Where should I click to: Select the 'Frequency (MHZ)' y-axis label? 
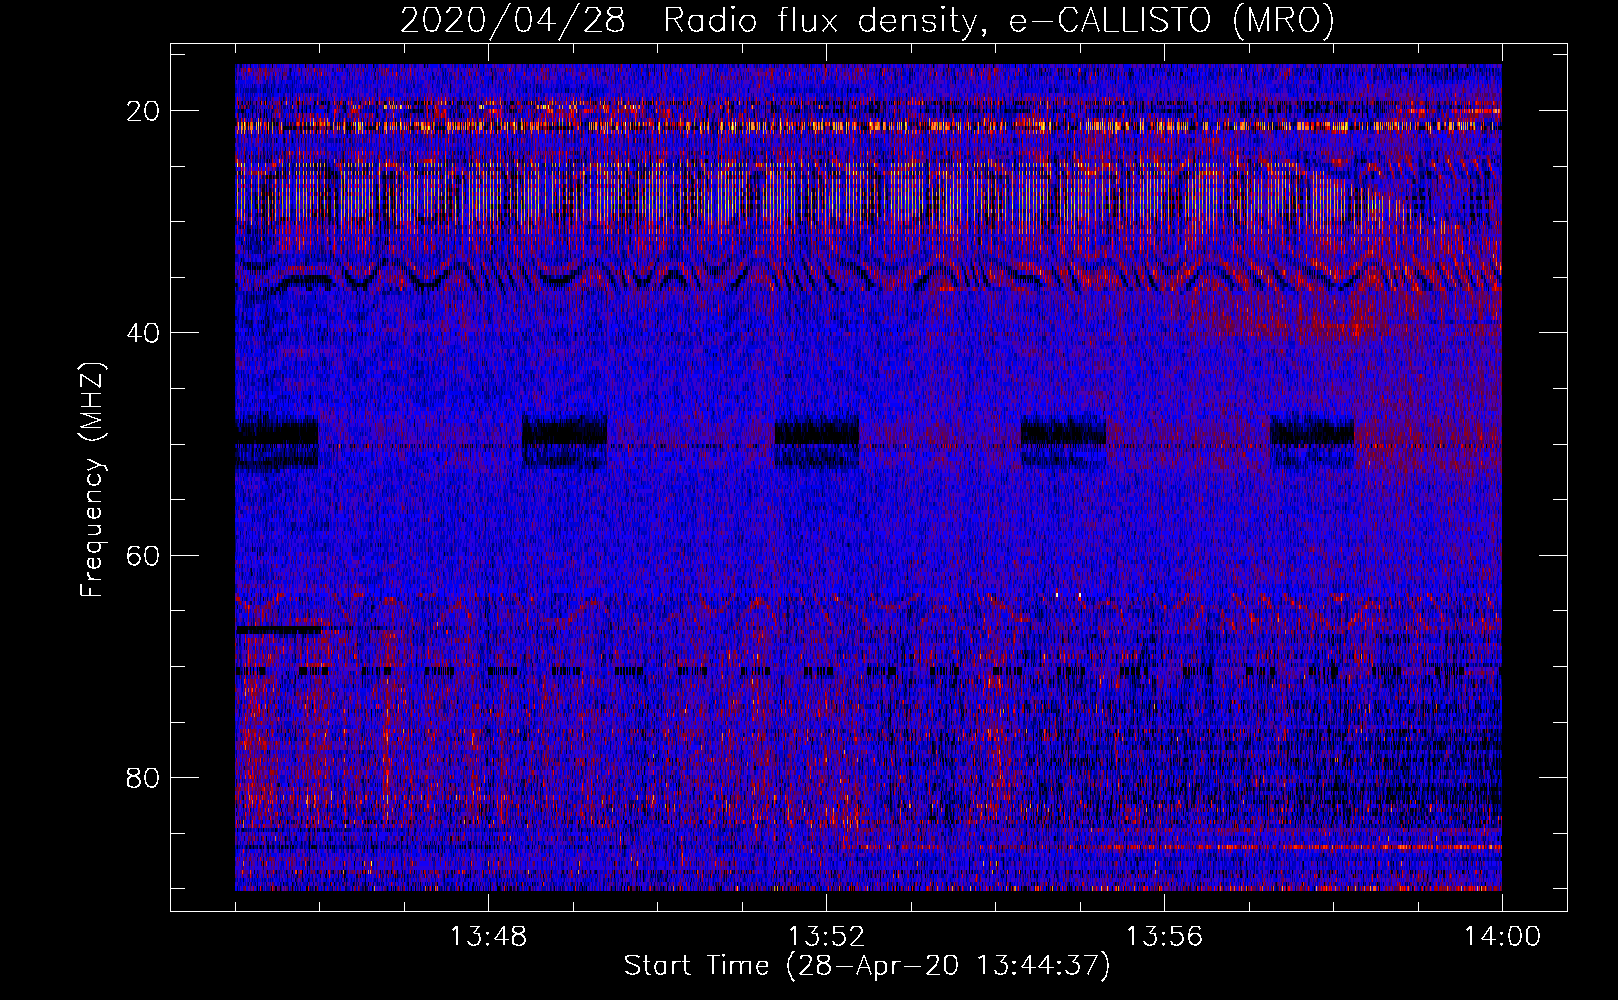tap(92, 479)
